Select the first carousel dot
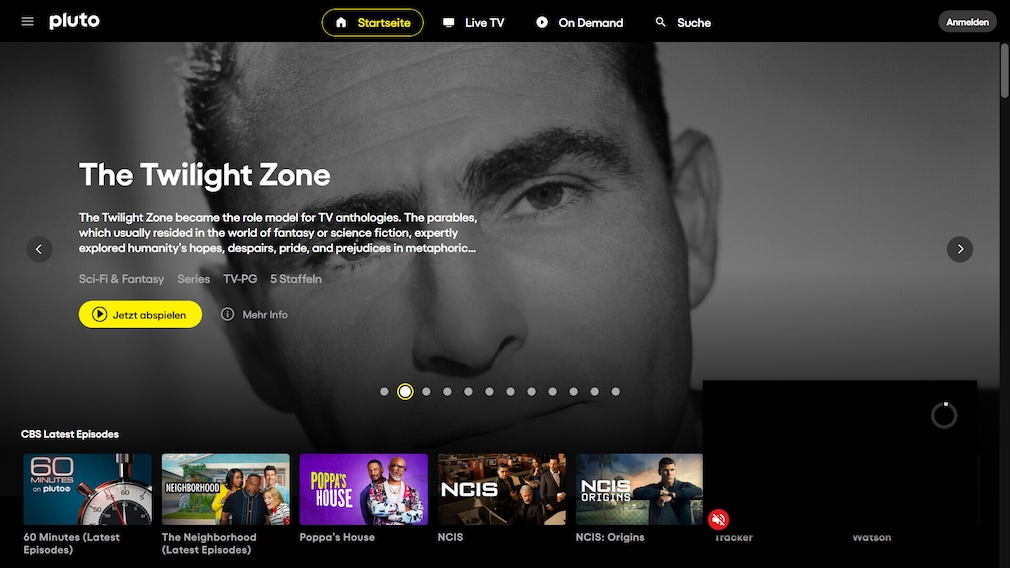Viewport: 1010px width, 568px height. pyautogui.click(x=384, y=392)
